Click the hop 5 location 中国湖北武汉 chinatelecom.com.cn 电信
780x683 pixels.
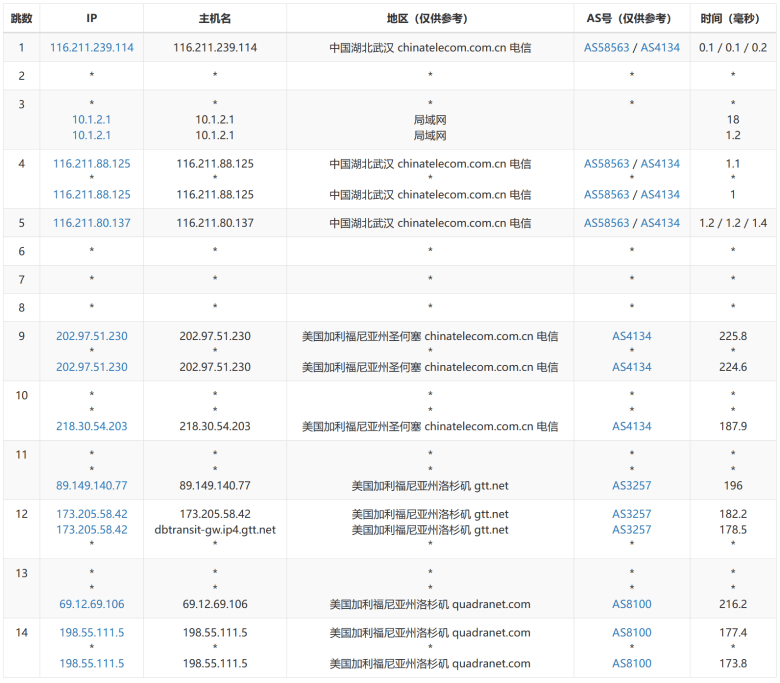(x=430, y=223)
